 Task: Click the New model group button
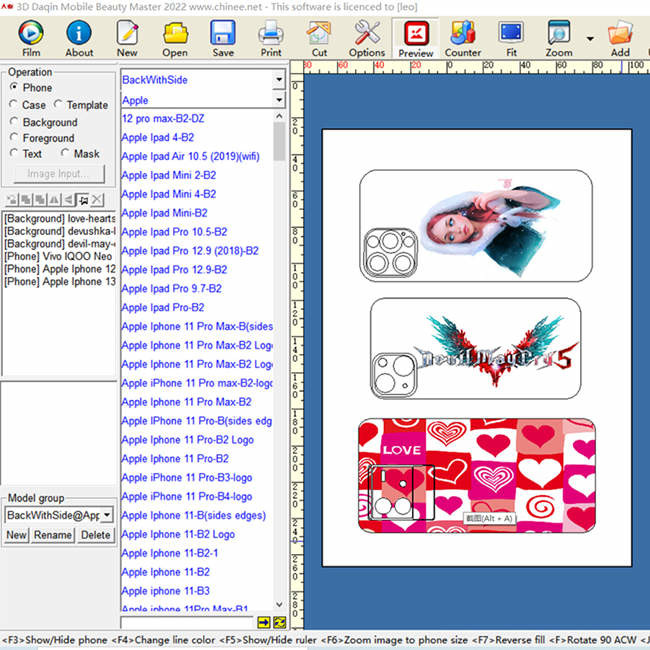[16, 535]
